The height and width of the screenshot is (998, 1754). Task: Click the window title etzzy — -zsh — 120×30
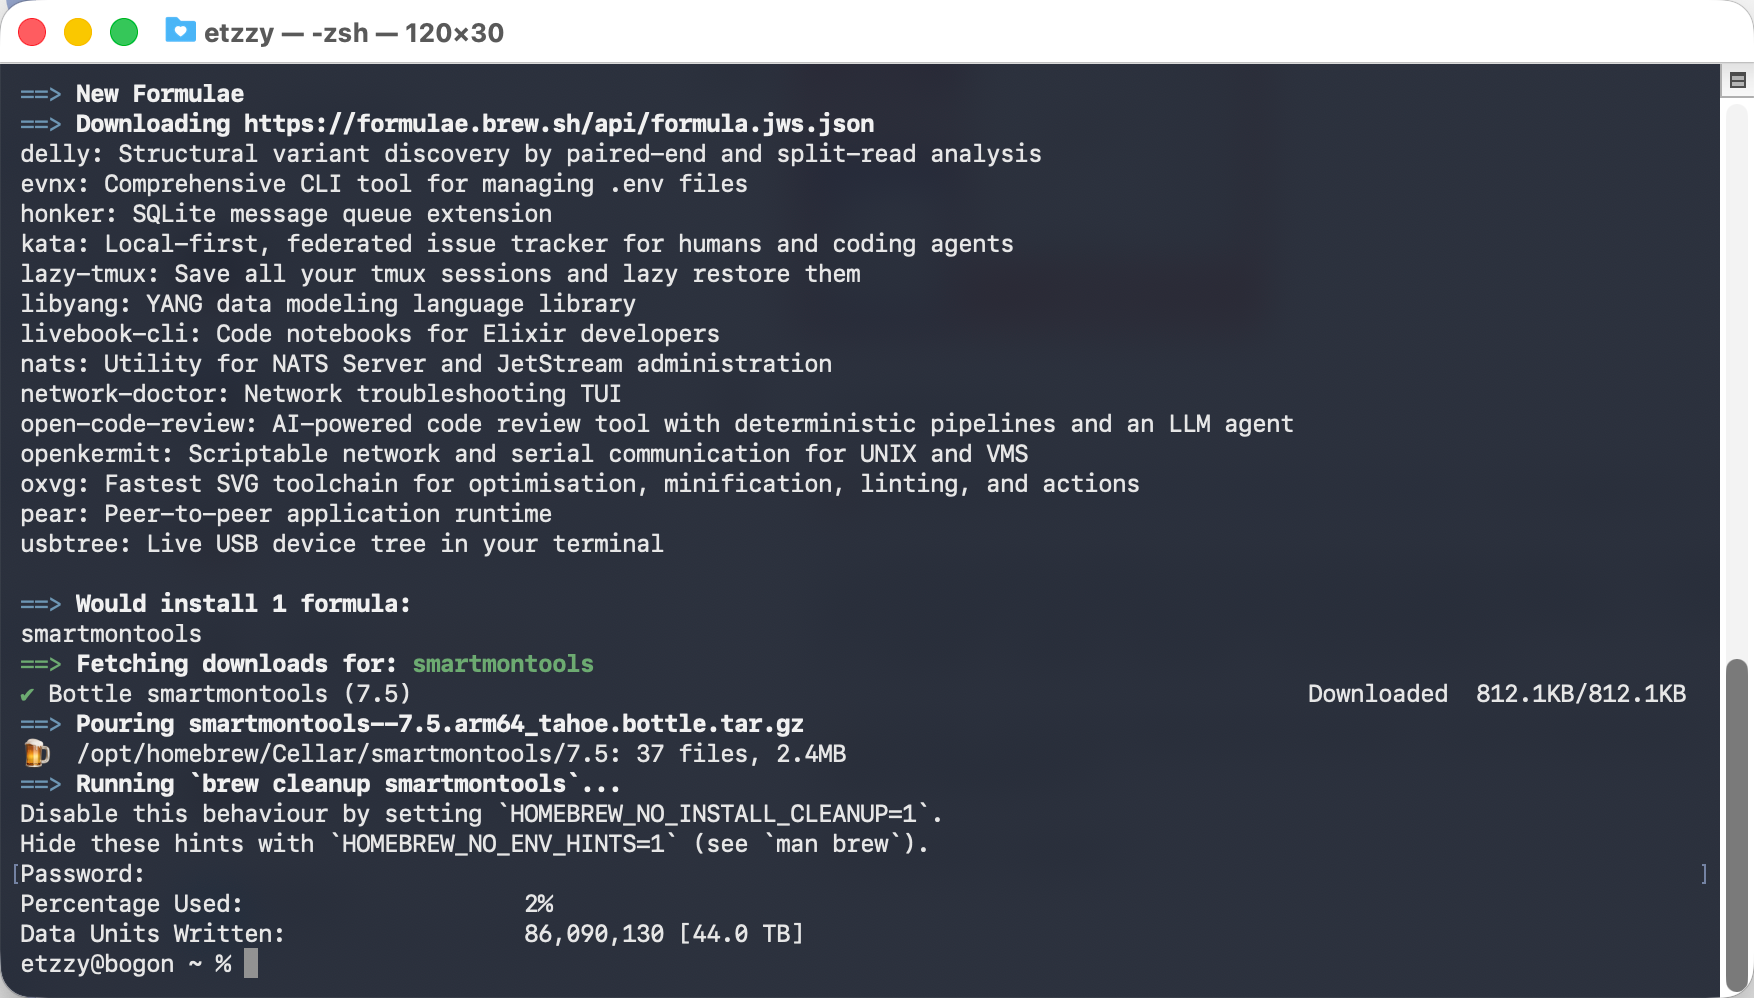[x=354, y=33]
